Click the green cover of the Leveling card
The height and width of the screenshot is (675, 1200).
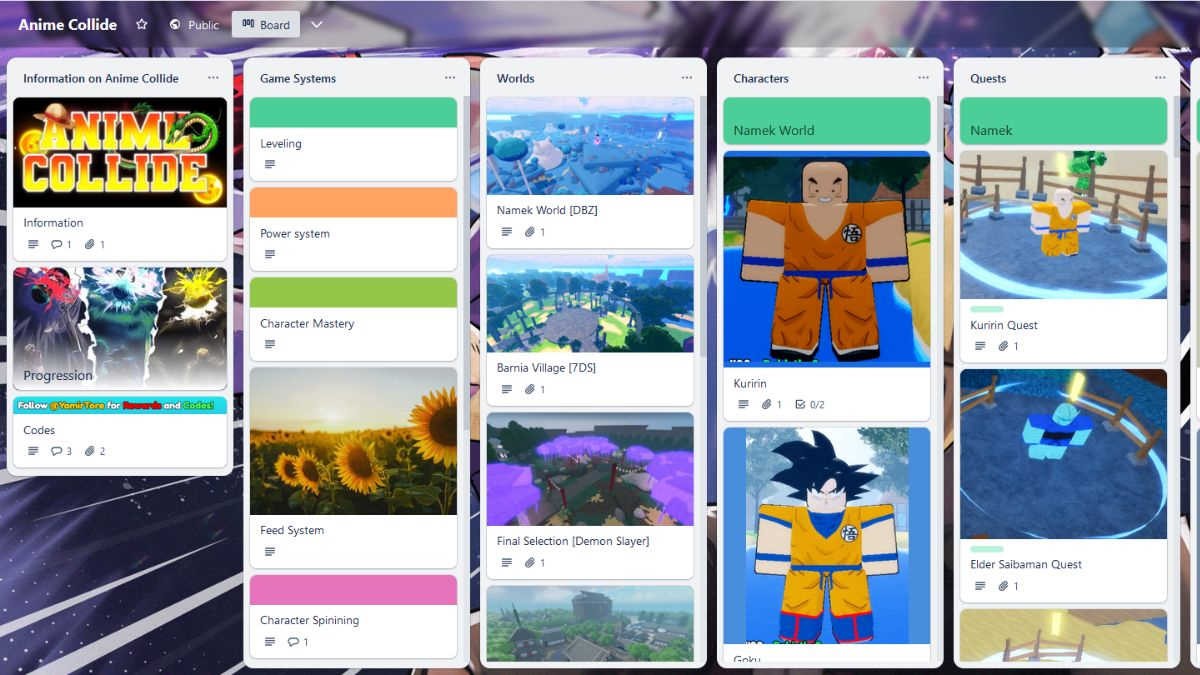pyautogui.click(x=353, y=112)
